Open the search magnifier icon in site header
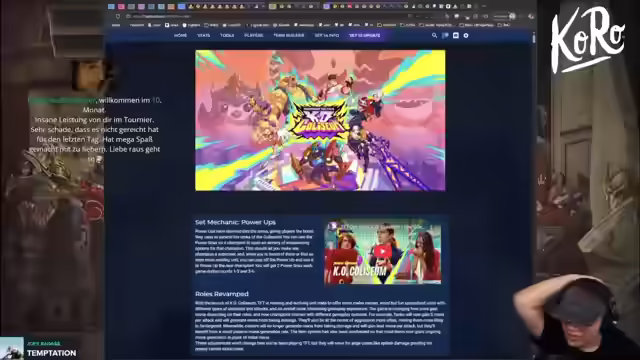The image size is (640, 360). 434,36
